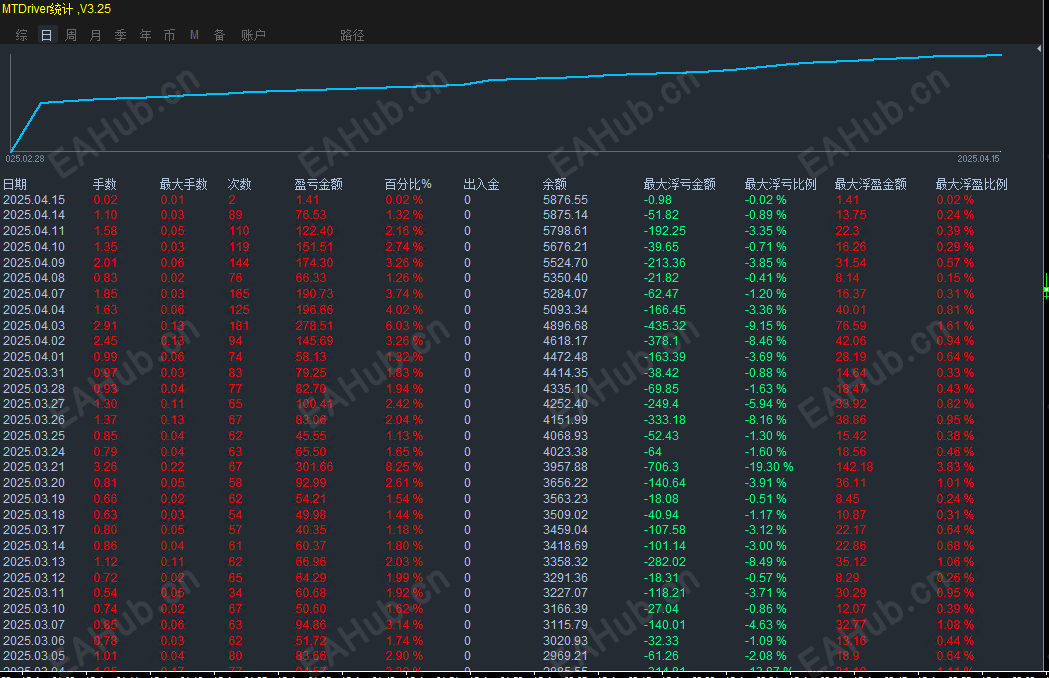Image resolution: width=1049 pixels, height=678 pixels.
Task: Click balance value 5876.55
Action: click(565, 200)
